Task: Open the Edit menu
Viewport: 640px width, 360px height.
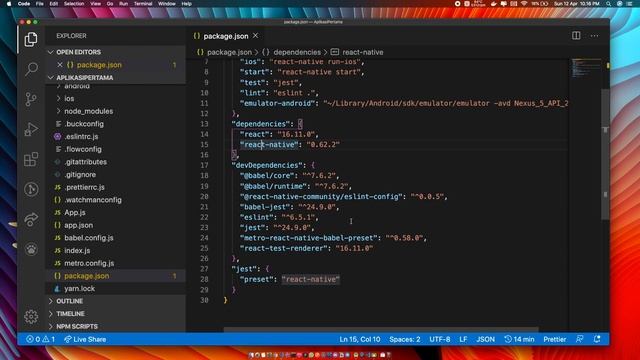Action: pyautogui.click(x=53, y=4)
